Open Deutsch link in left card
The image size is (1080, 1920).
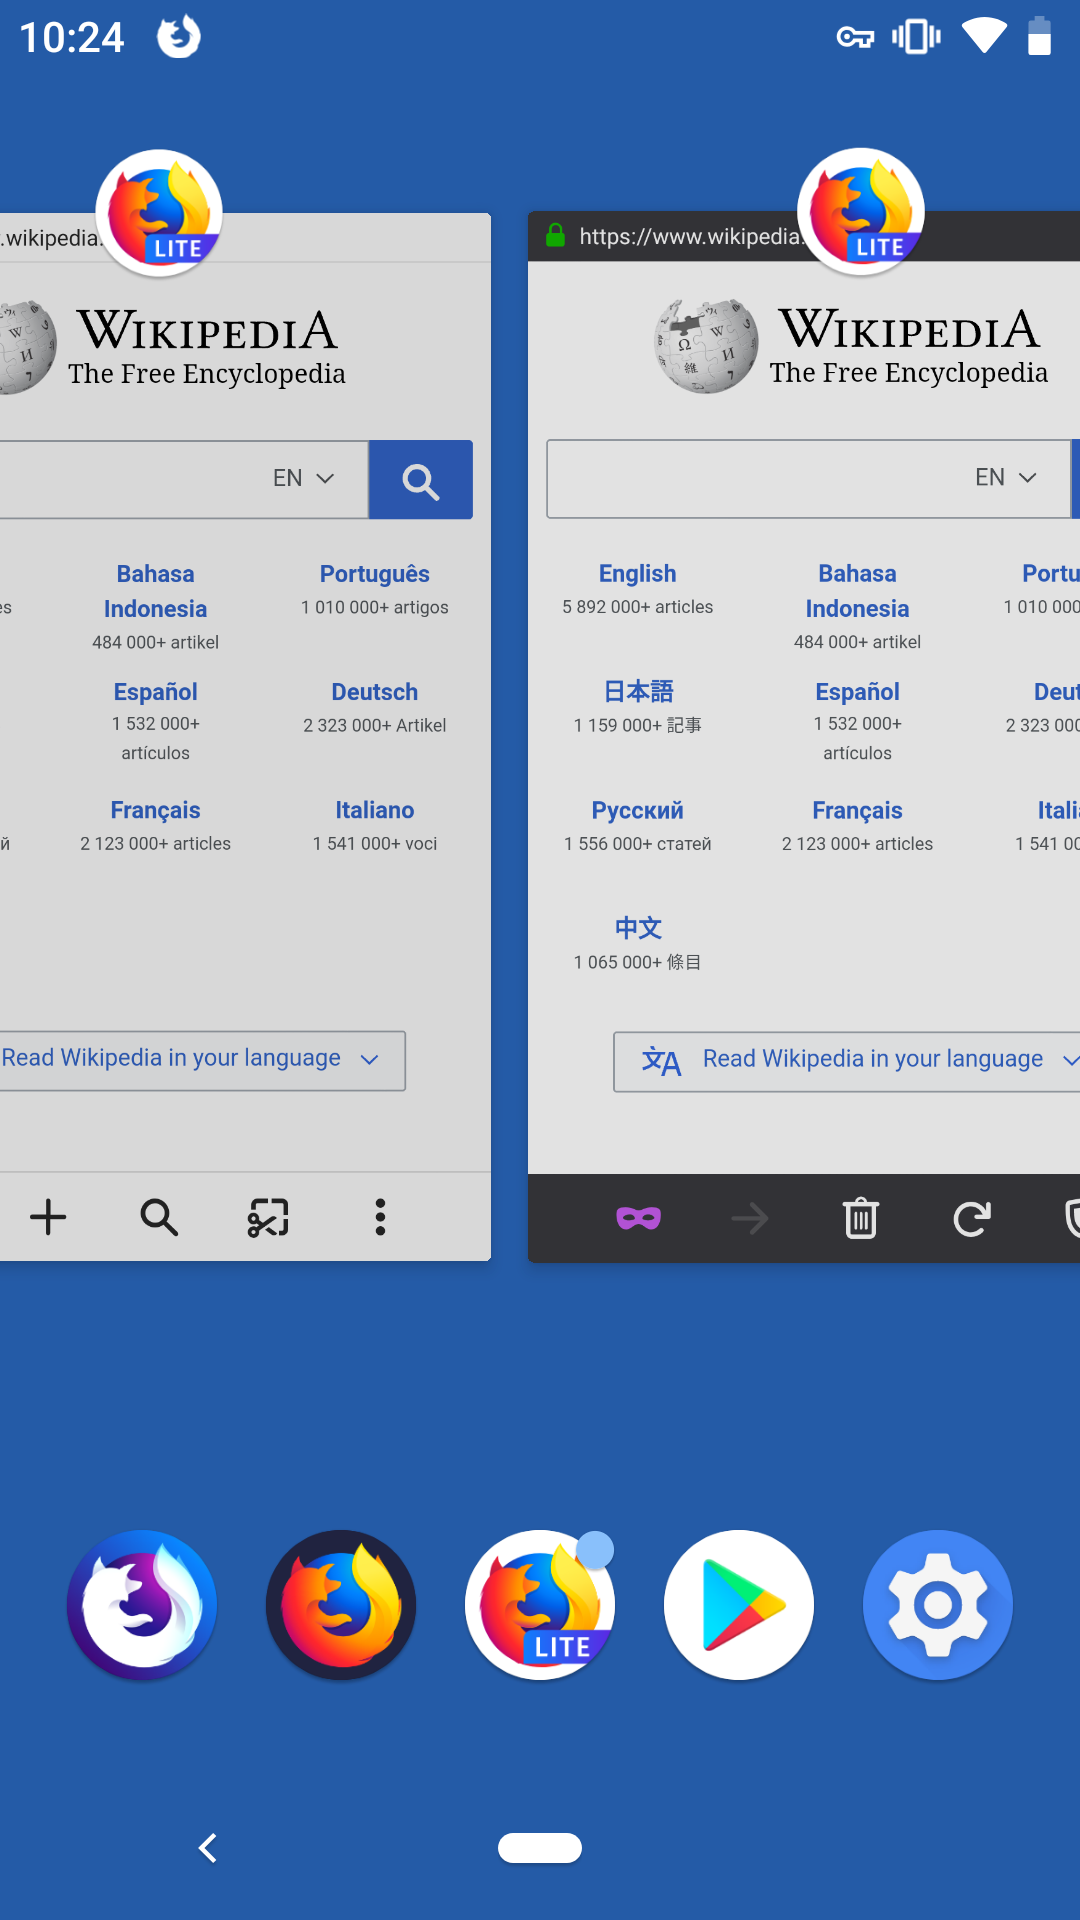(x=375, y=692)
